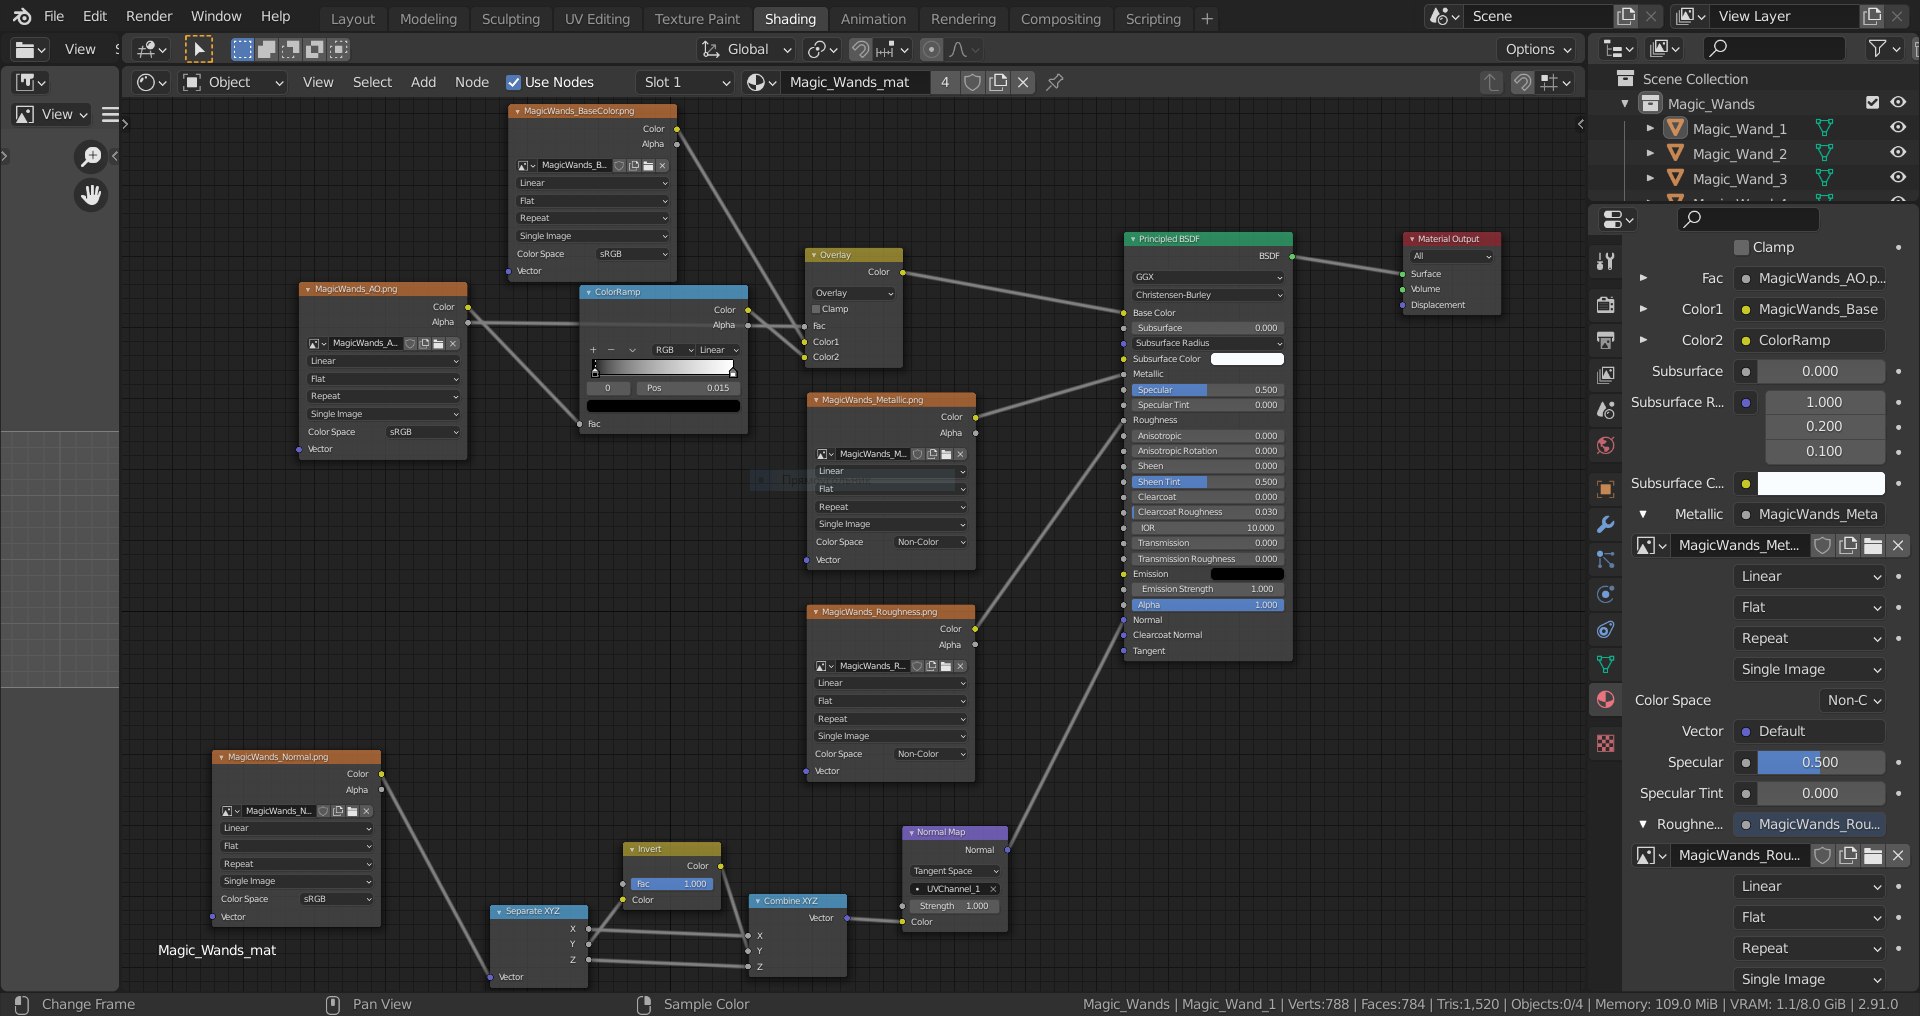Unlink the material with the X button

[x=1023, y=82]
